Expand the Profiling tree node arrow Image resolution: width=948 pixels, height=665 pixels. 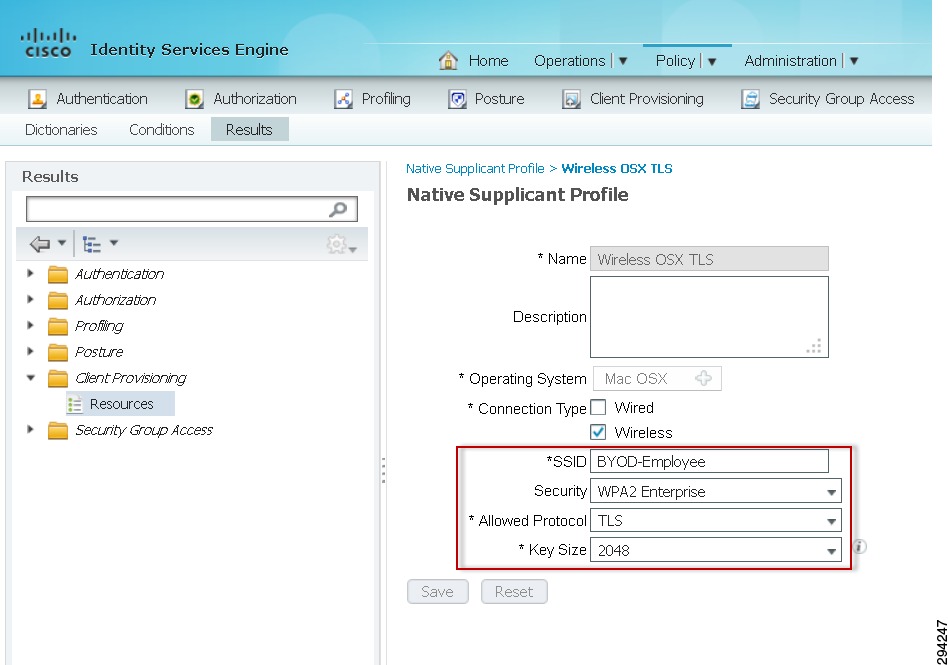pos(30,325)
